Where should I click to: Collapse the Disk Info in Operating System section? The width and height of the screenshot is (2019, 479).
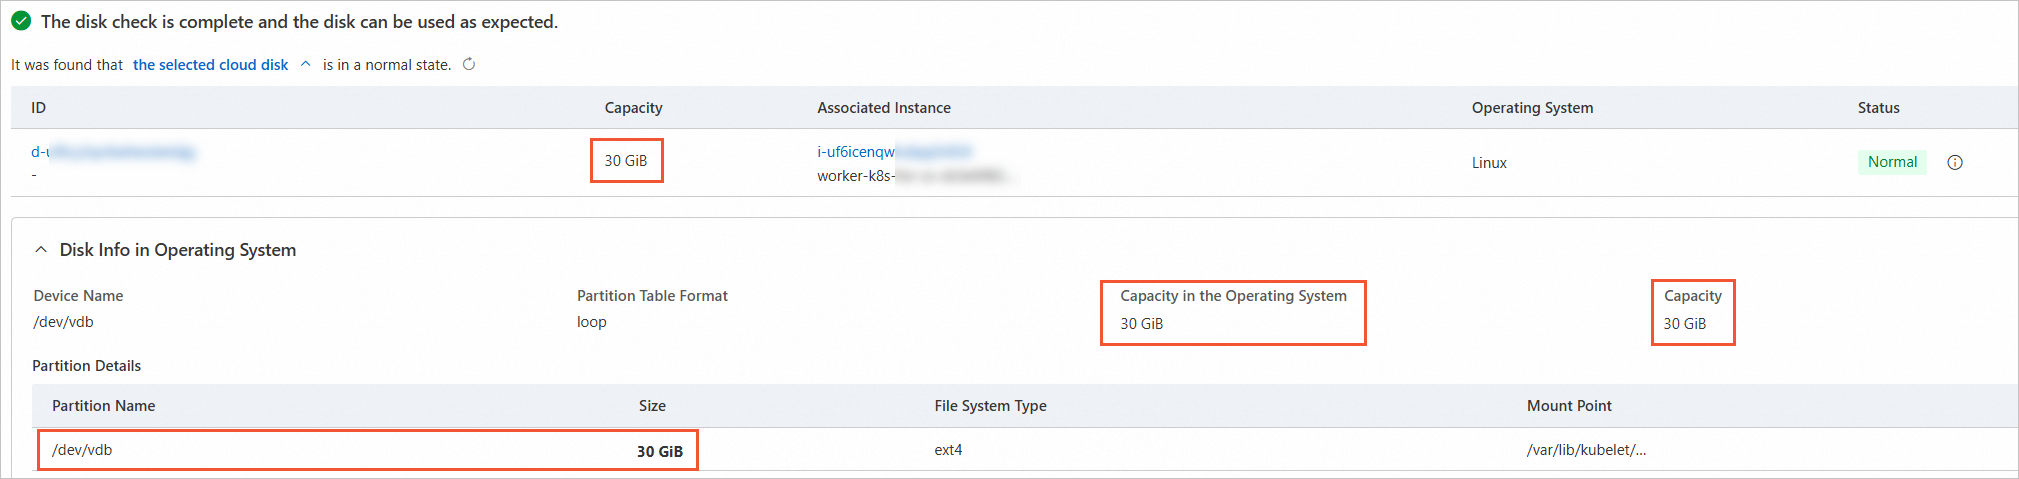(41, 250)
